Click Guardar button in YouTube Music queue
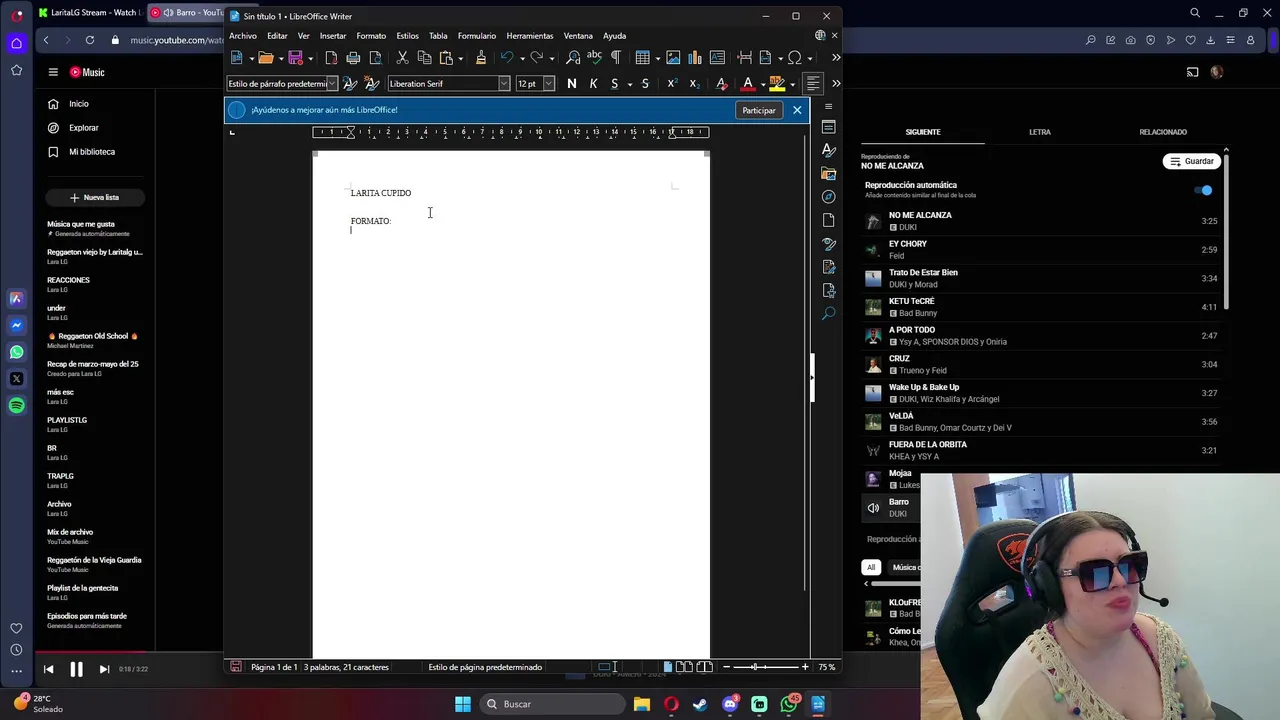This screenshot has width=1280, height=720. (1191, 161)
